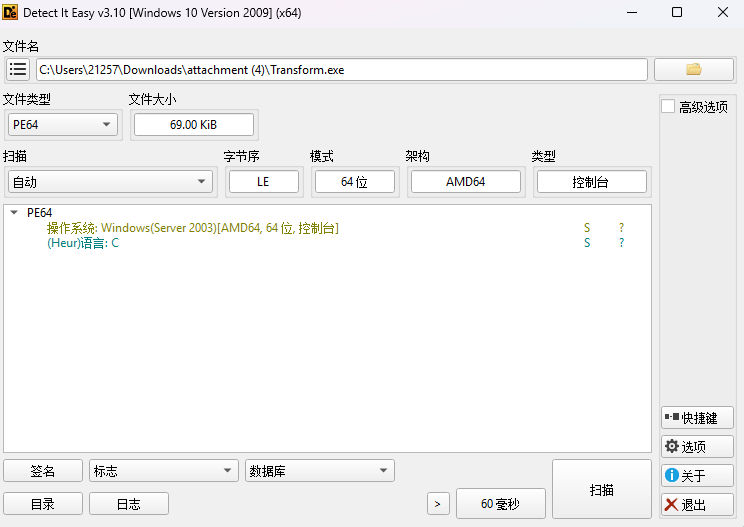
Task: Click the > arrow button
Action: coord(438,504)
